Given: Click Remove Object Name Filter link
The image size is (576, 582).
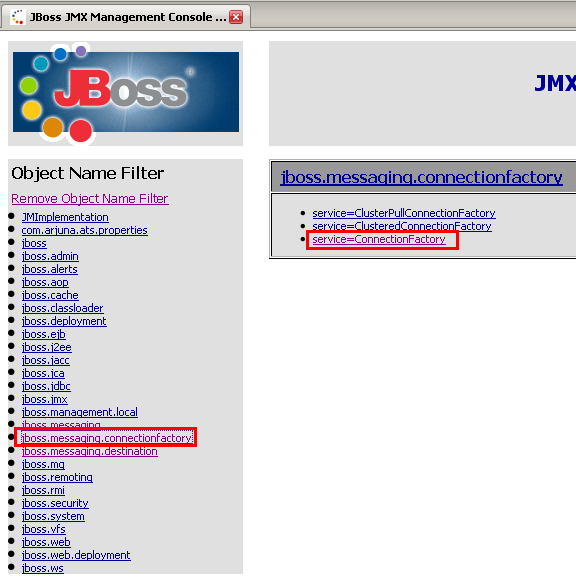Looking at the screenshot, I should 90,199.
